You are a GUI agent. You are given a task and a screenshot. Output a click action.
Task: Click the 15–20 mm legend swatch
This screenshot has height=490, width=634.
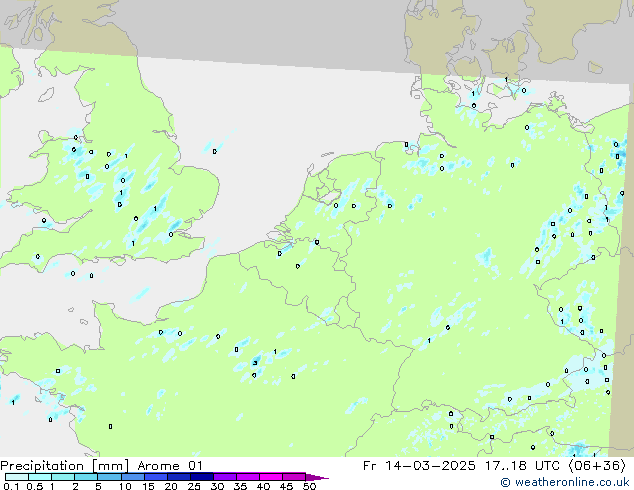pos(155,477)
